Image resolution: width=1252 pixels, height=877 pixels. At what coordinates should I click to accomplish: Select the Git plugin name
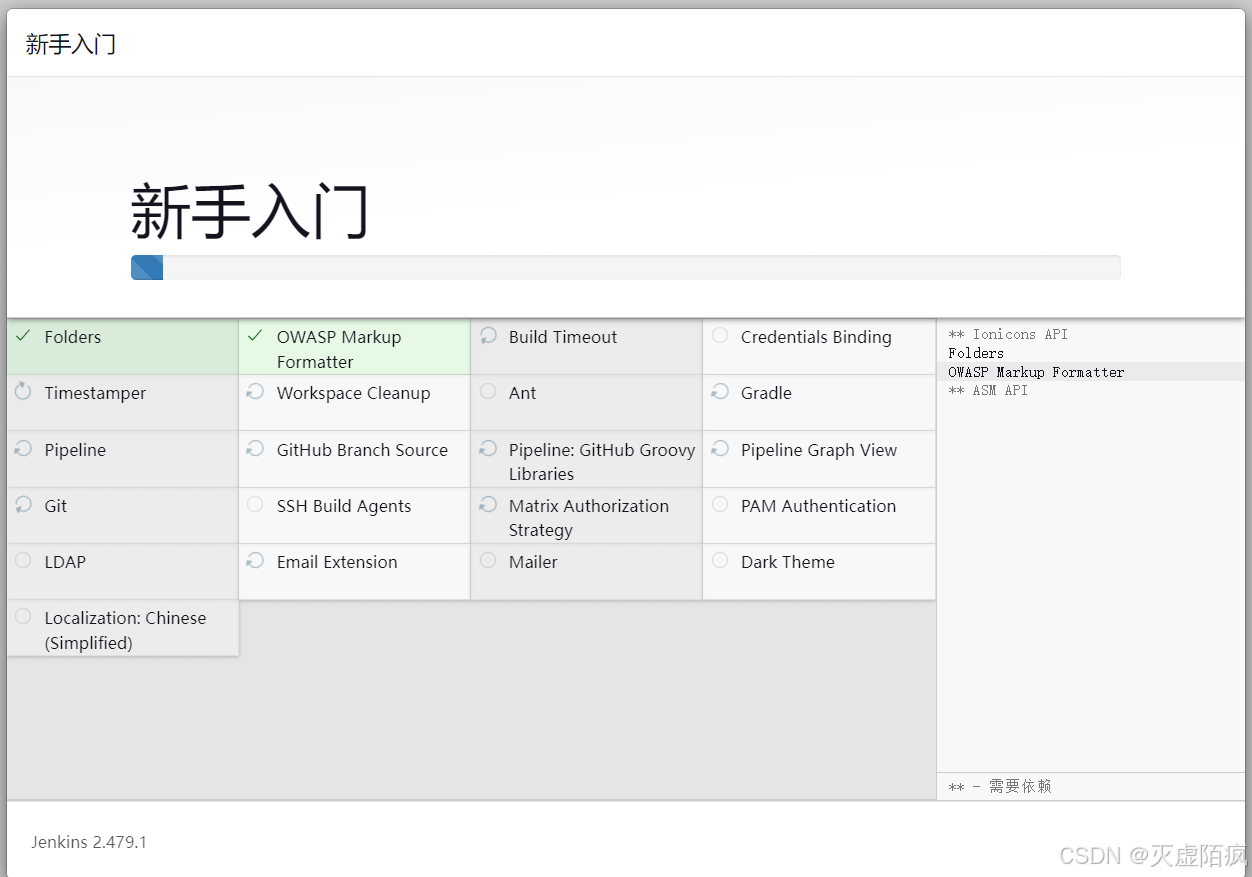(x=56, y=506)
